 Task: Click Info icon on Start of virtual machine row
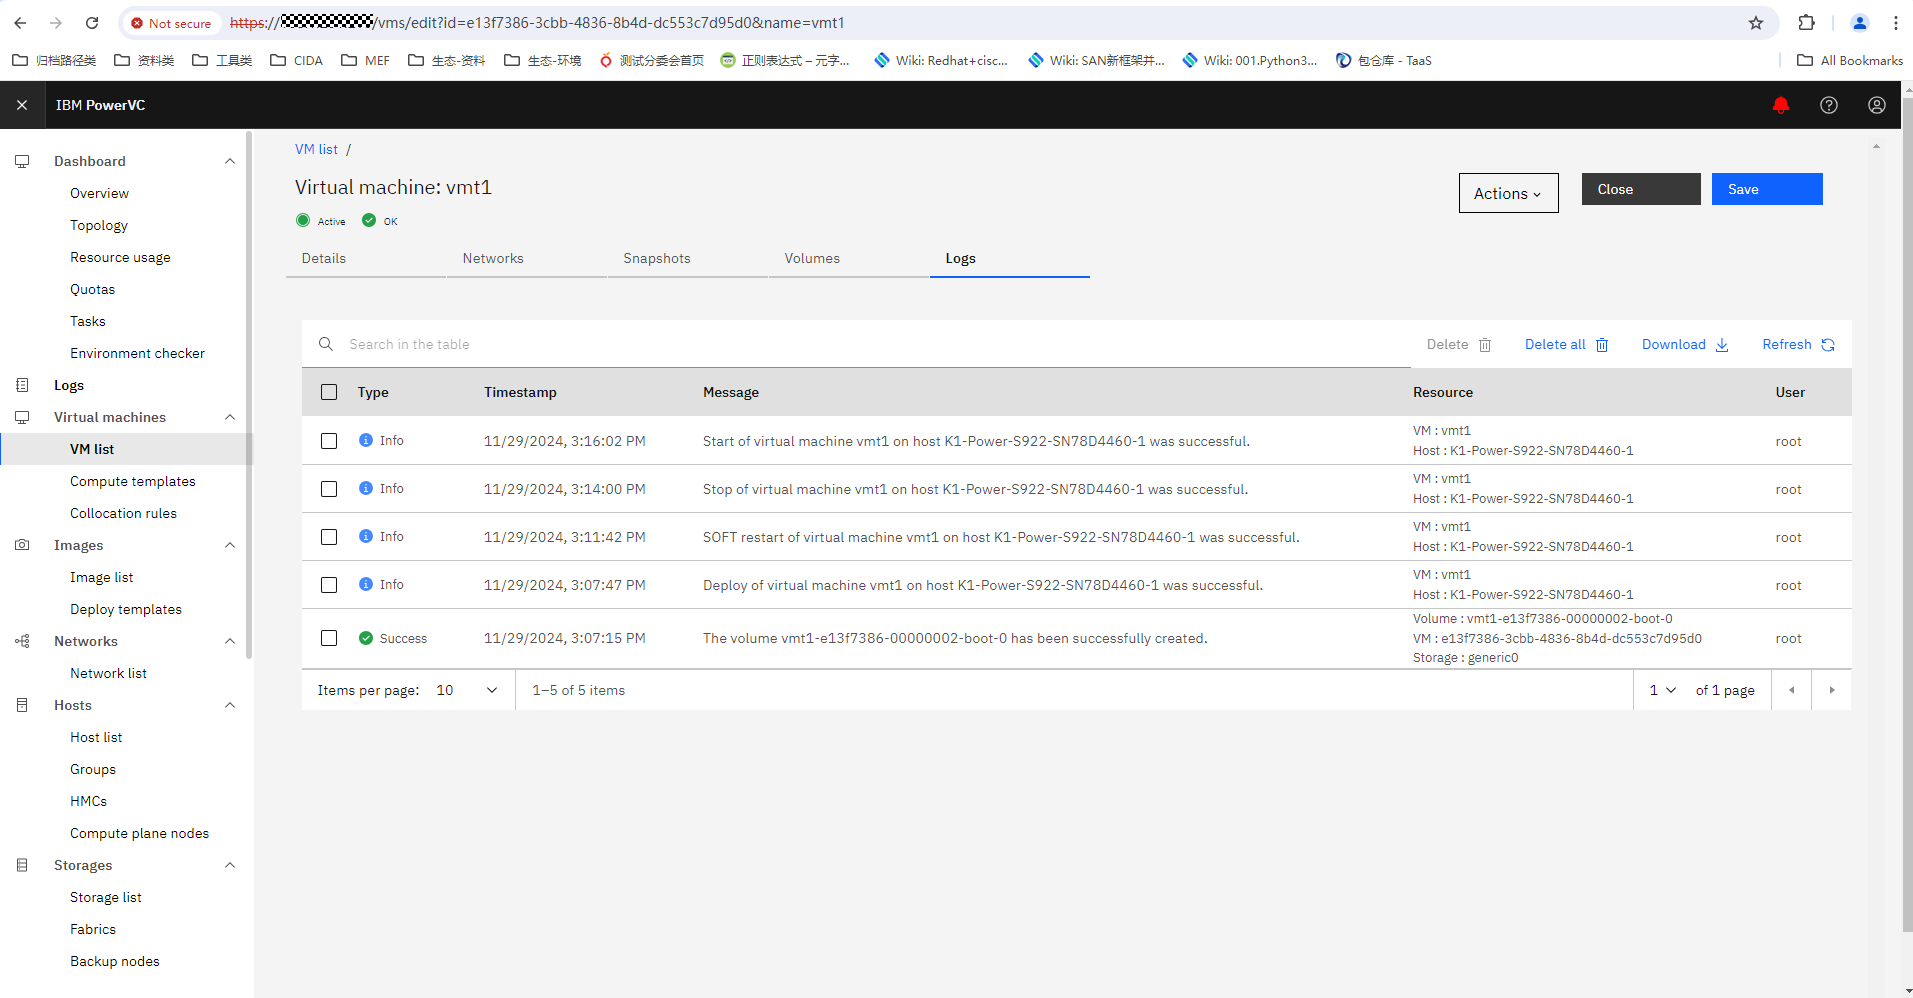(366, 440)
